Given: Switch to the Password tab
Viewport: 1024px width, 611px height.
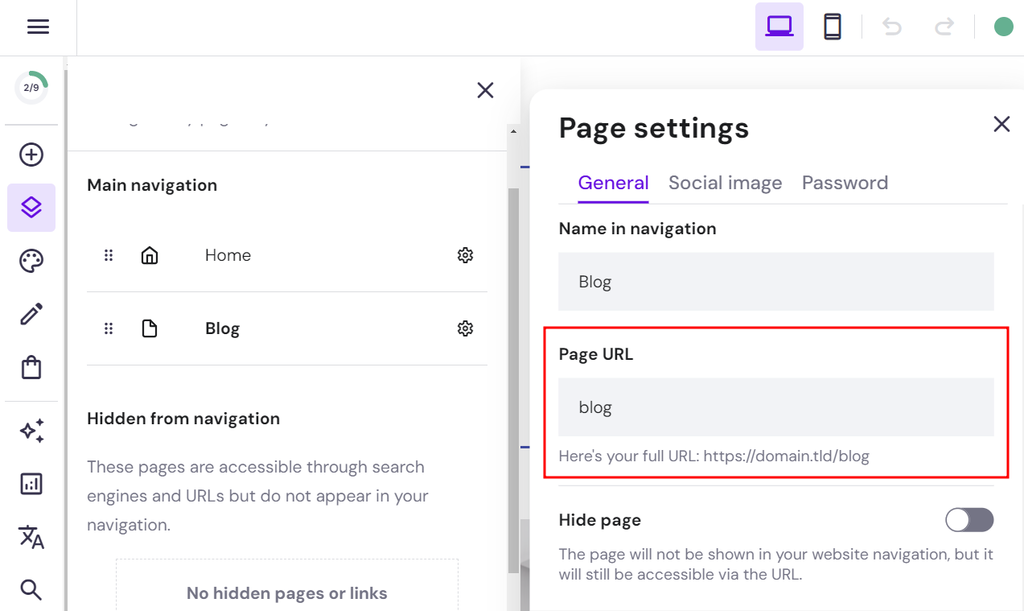Looking at the screenshot, I should (x=845, y=183).
